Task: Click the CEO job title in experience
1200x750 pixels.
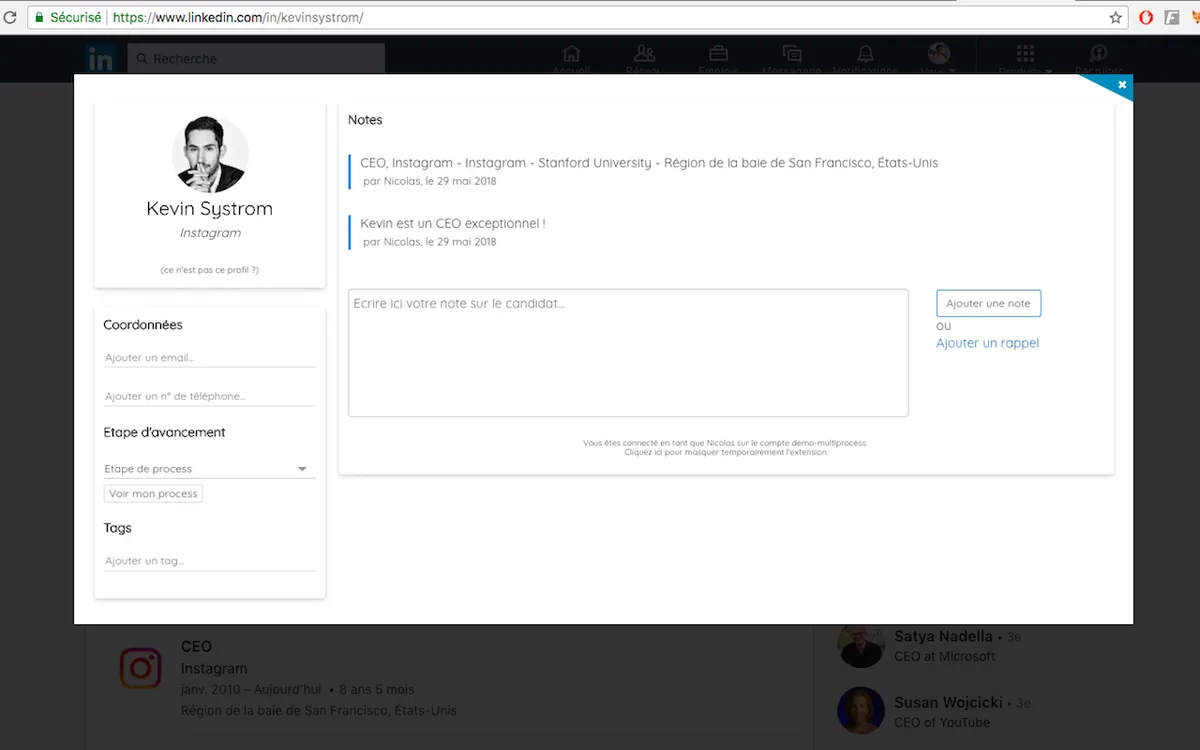Action: pos(196,646)
